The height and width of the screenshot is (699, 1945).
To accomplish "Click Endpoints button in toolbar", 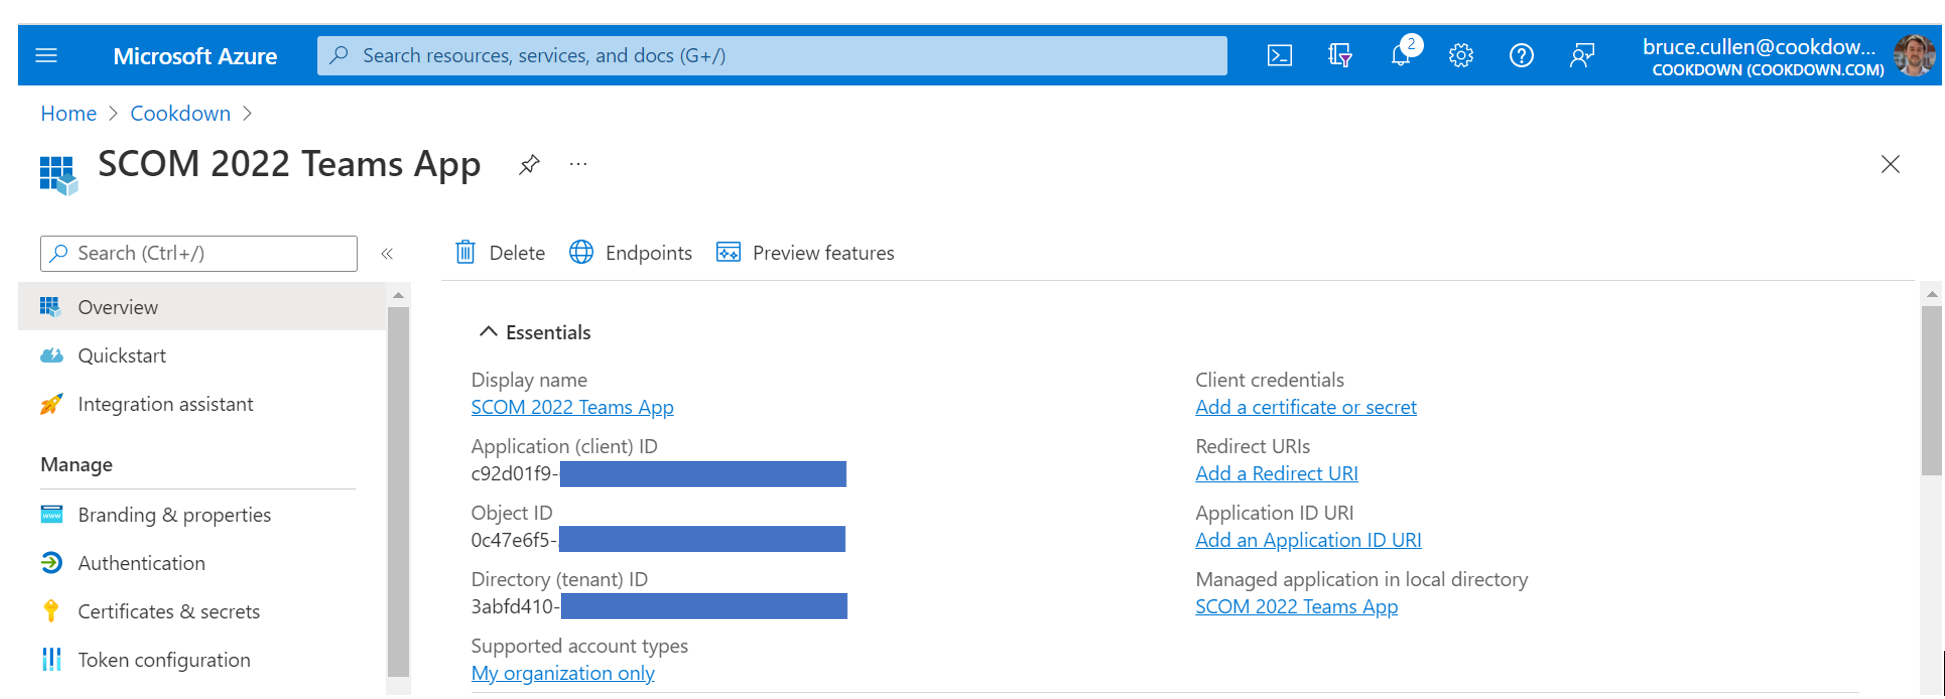I will pyautogui.click(x=630, y=253).
